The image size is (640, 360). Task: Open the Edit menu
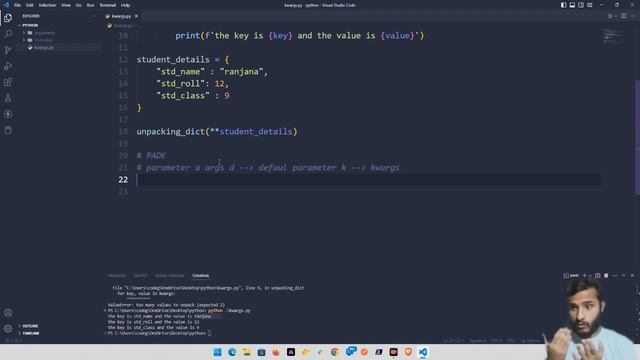[29, 5]
